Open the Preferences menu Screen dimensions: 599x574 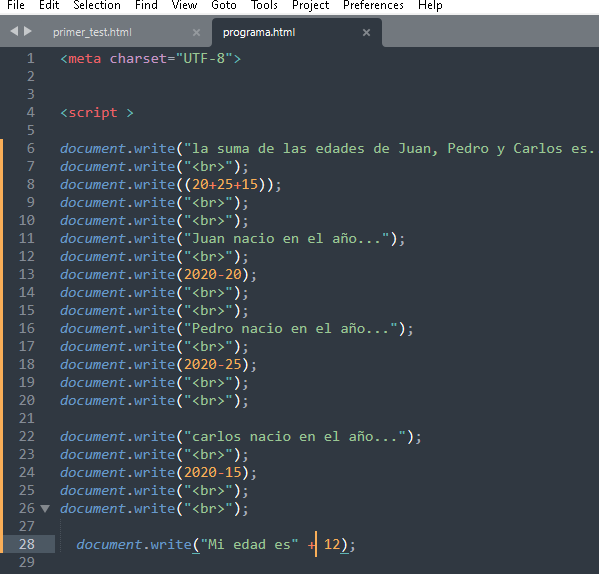(x=373, y=5)
